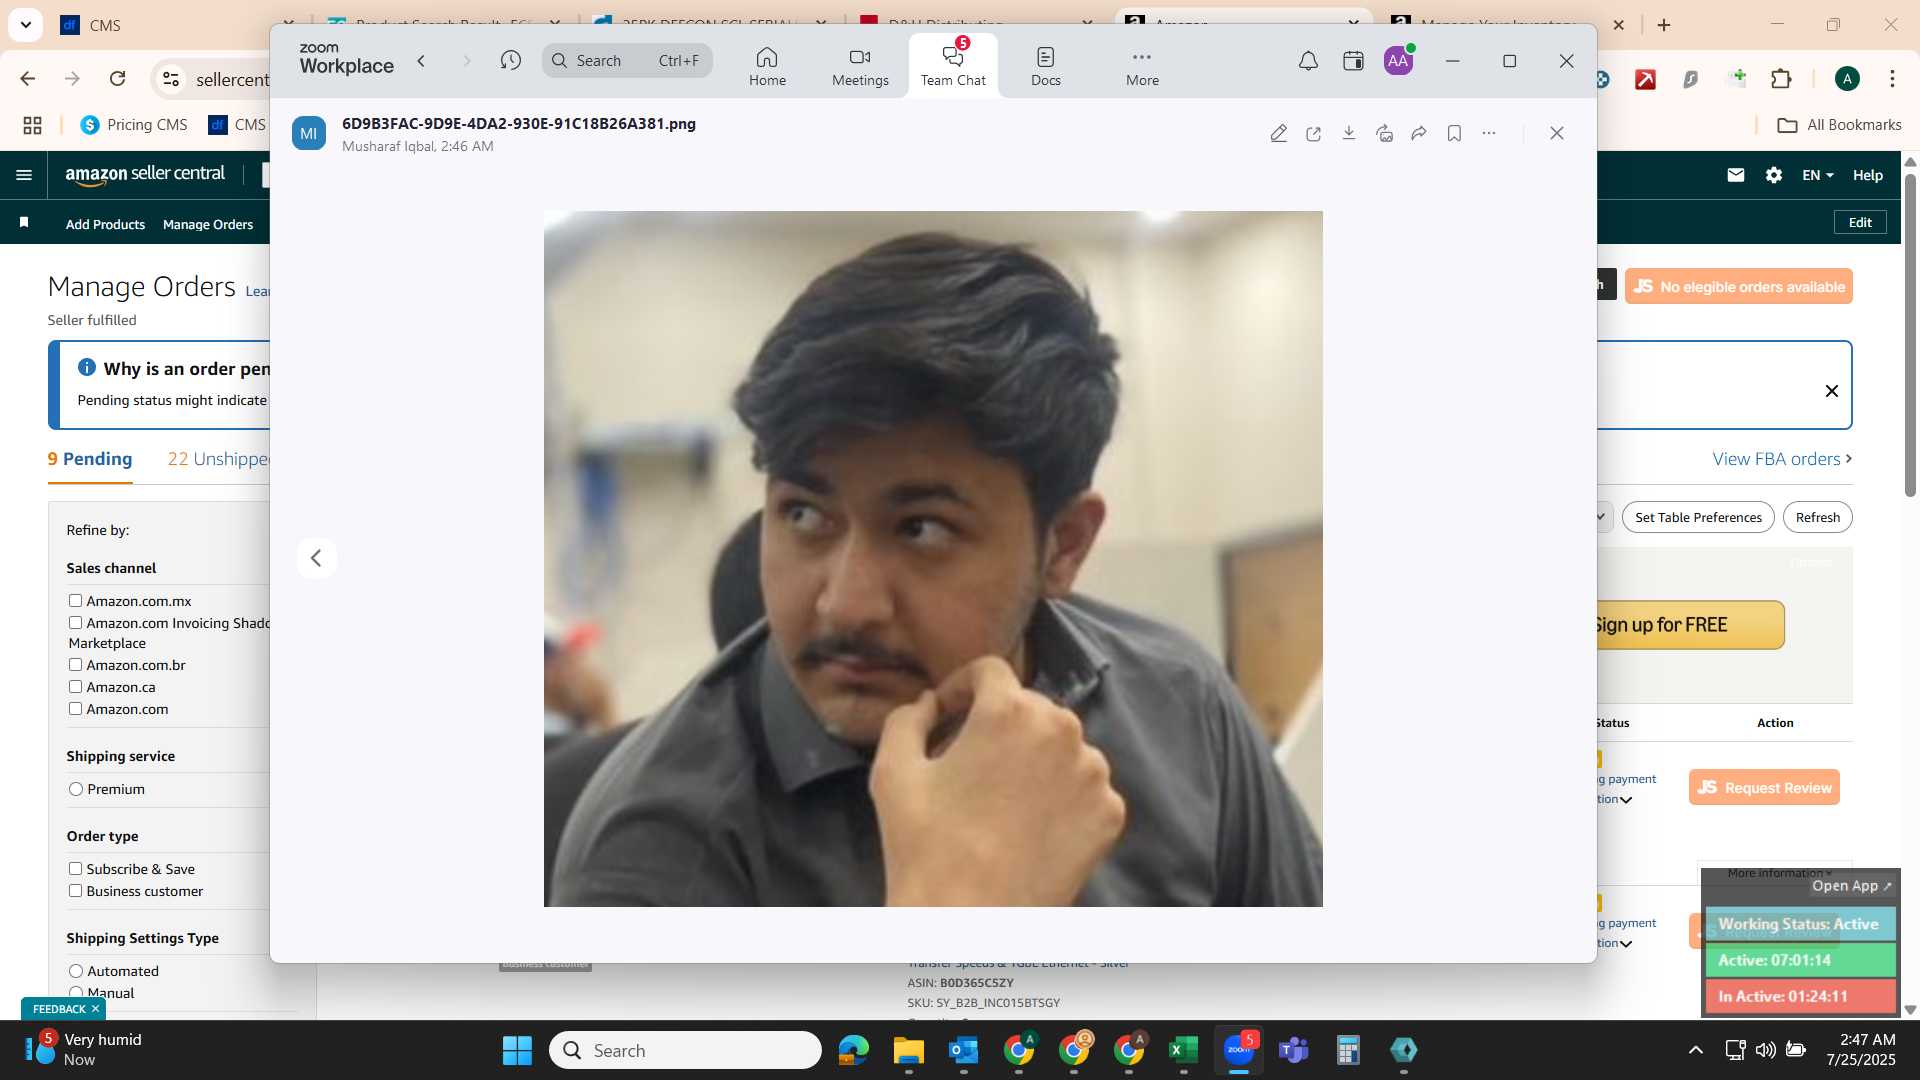Check Business customer order type
This screenshot has width=1920, height=1080.
point(75,890)
